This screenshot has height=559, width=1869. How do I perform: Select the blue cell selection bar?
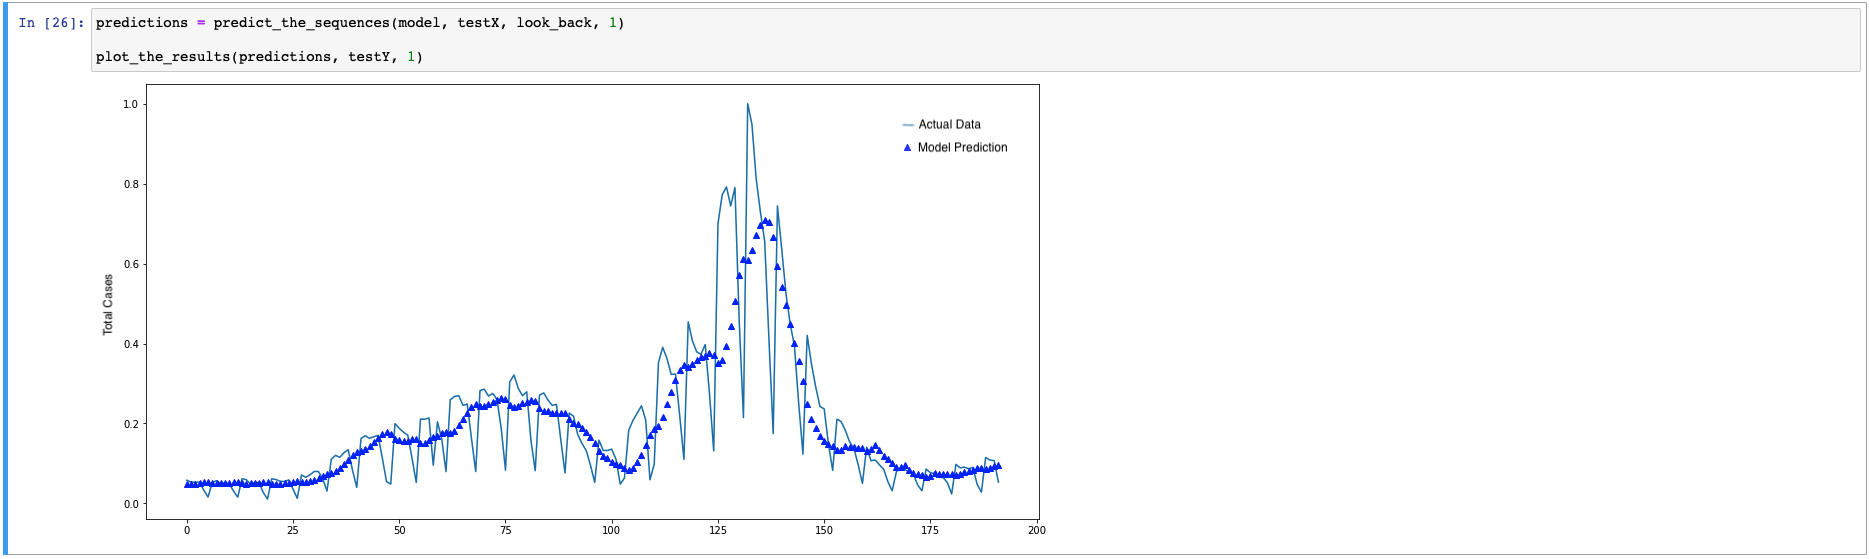click(5, 279)
